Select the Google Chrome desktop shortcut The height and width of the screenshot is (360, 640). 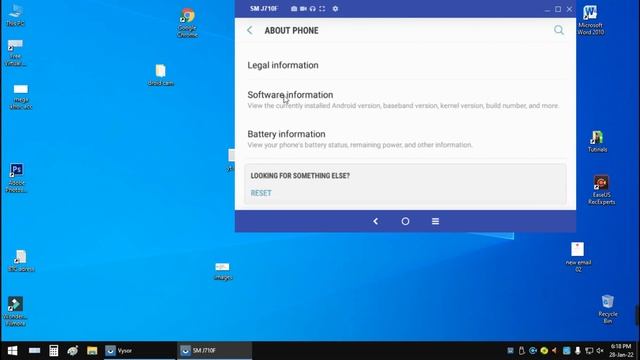[188, 23]
